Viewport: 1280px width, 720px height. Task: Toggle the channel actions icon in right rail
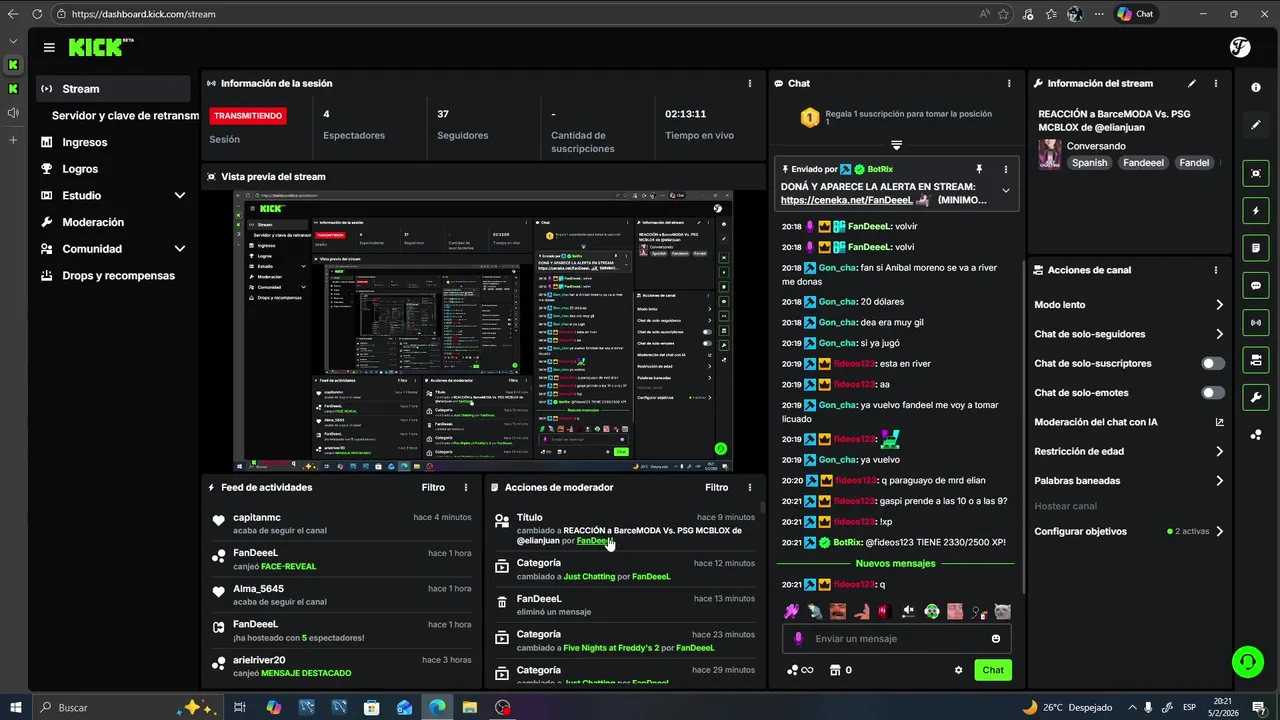click(x=1256, y=359)
